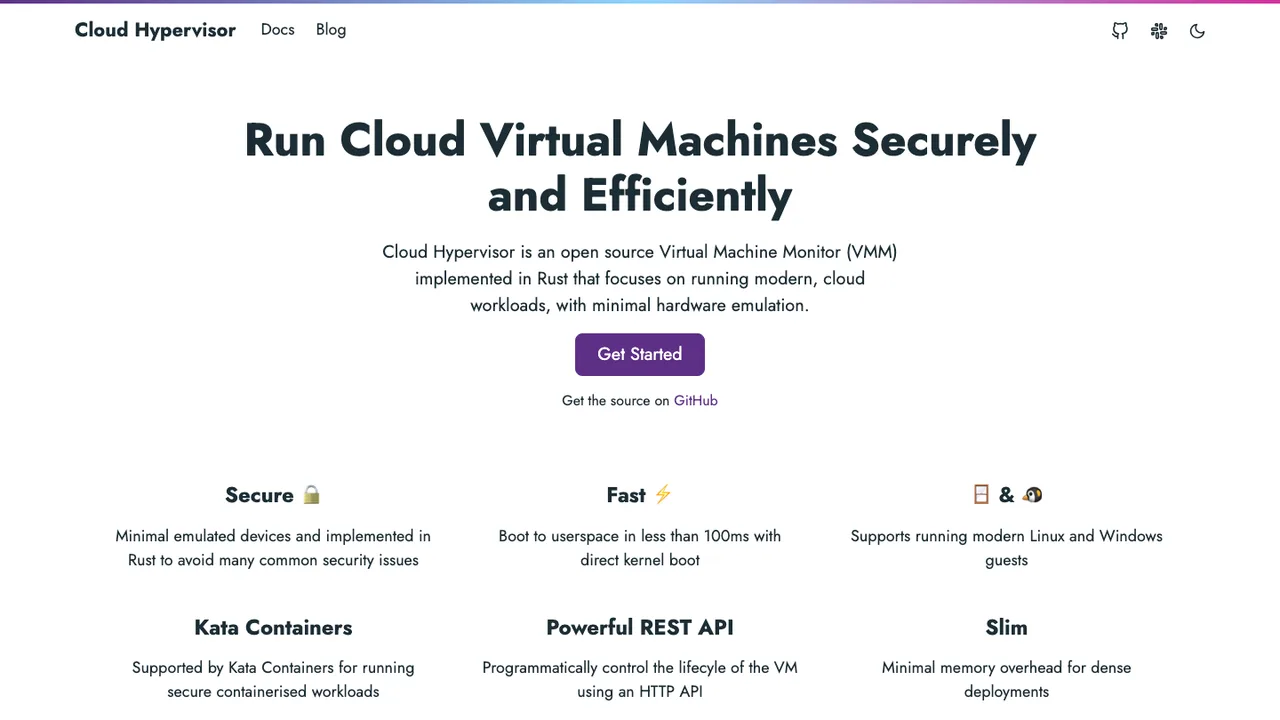Click the intro paragraph starting 'Cloud Hypervisor is an open source'
The image size is (1280, 720).
(640, 278)
